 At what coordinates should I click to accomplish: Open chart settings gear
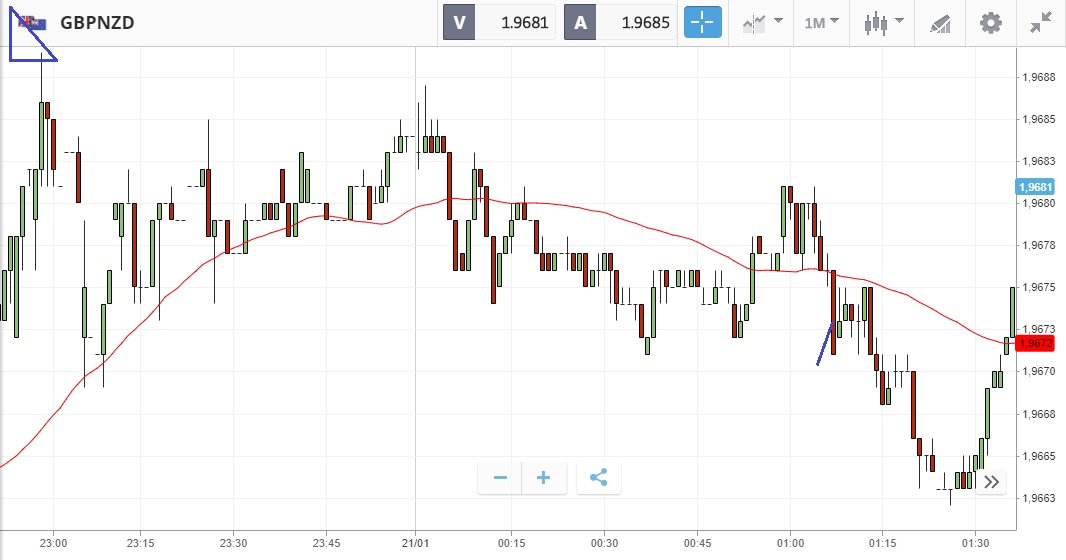point(990,22)
